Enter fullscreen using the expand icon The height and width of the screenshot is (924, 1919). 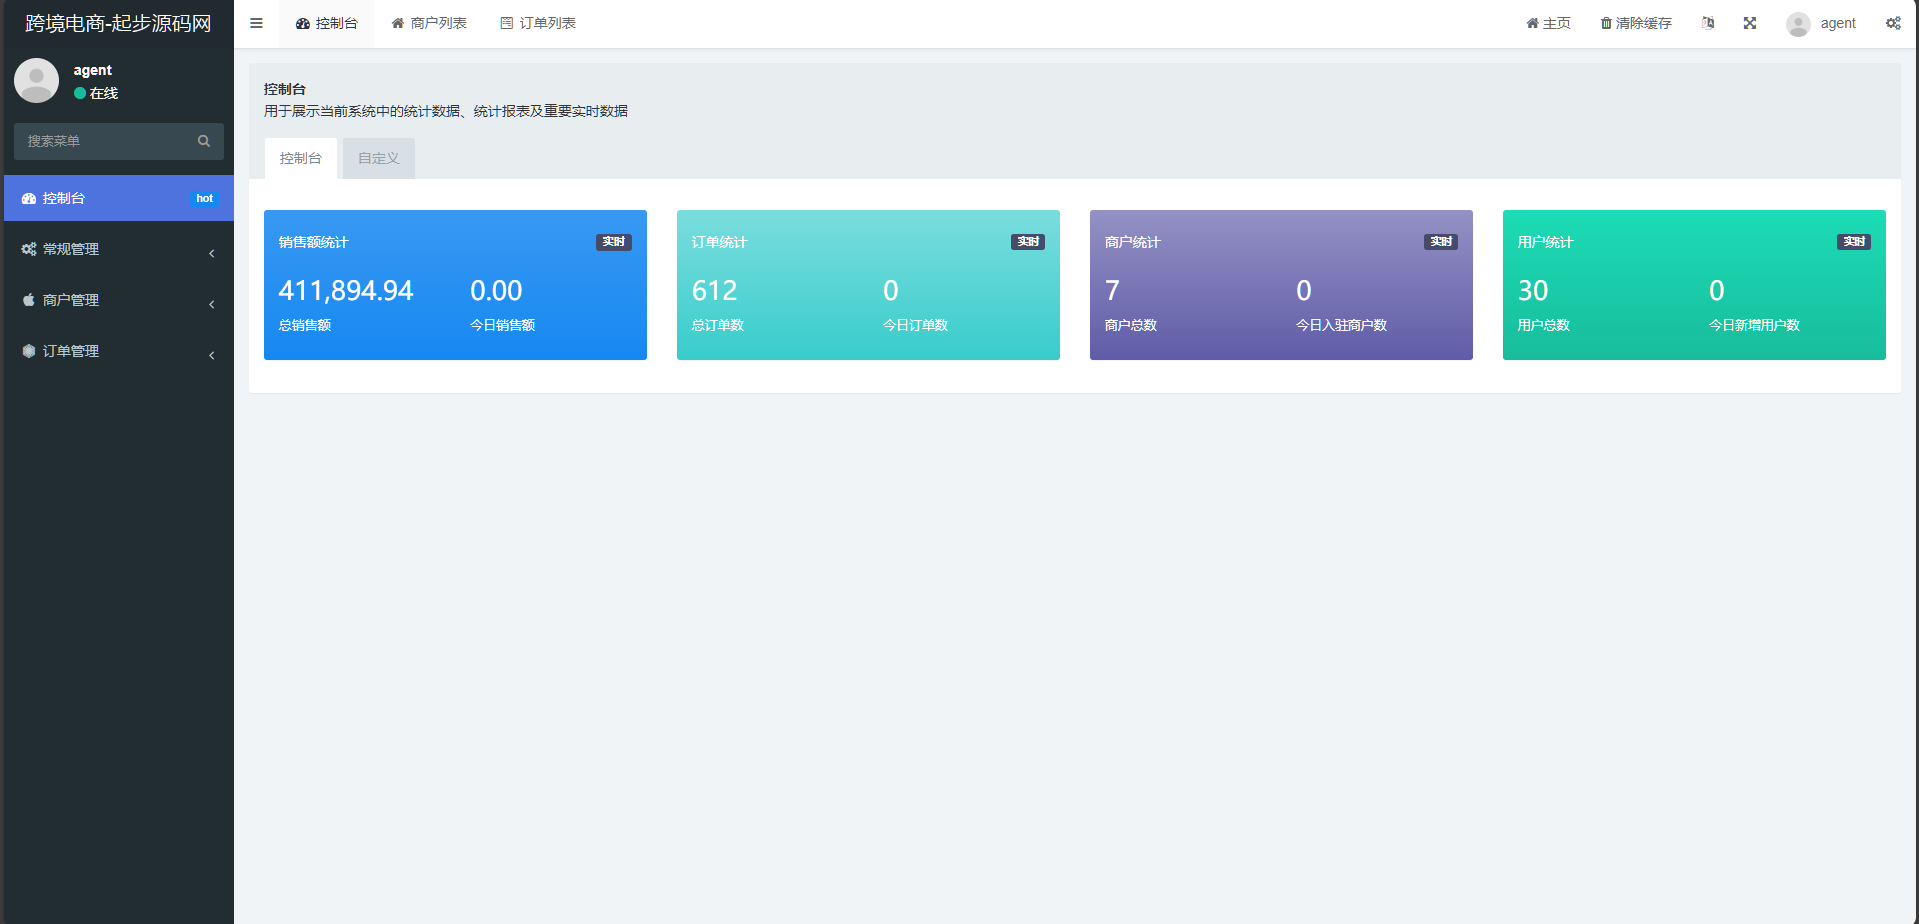coord(1750,23)
